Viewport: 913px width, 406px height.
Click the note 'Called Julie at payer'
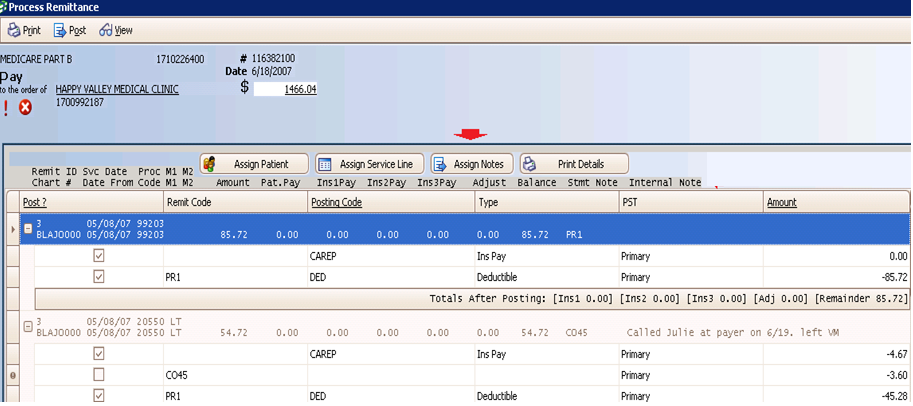pos(732,333)
